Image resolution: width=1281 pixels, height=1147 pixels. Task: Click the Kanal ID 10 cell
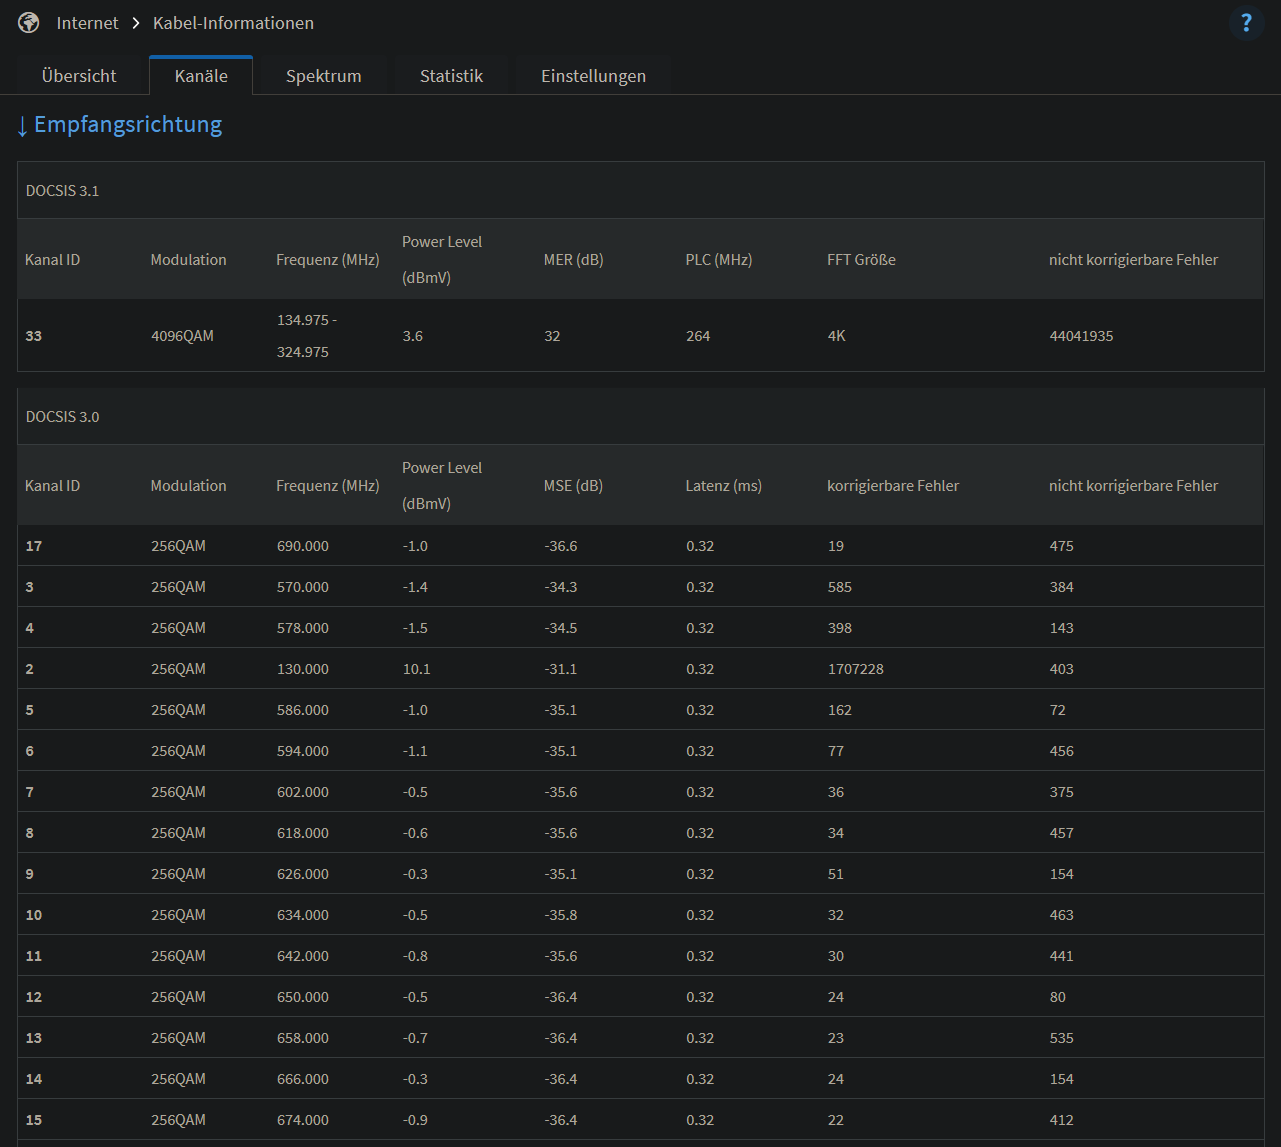click(34, 915)
